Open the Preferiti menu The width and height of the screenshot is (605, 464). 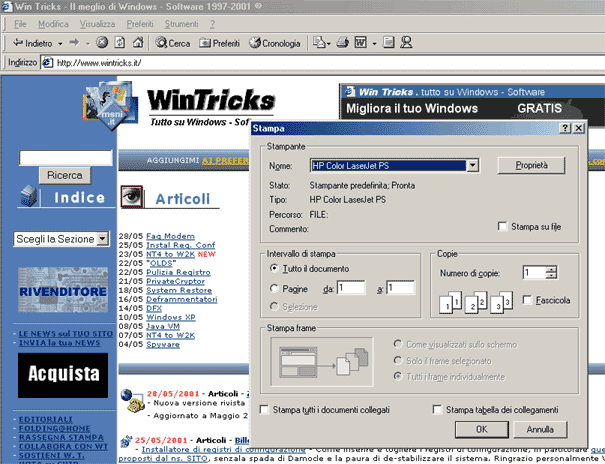pyautogui.click(x=140, y=24)
